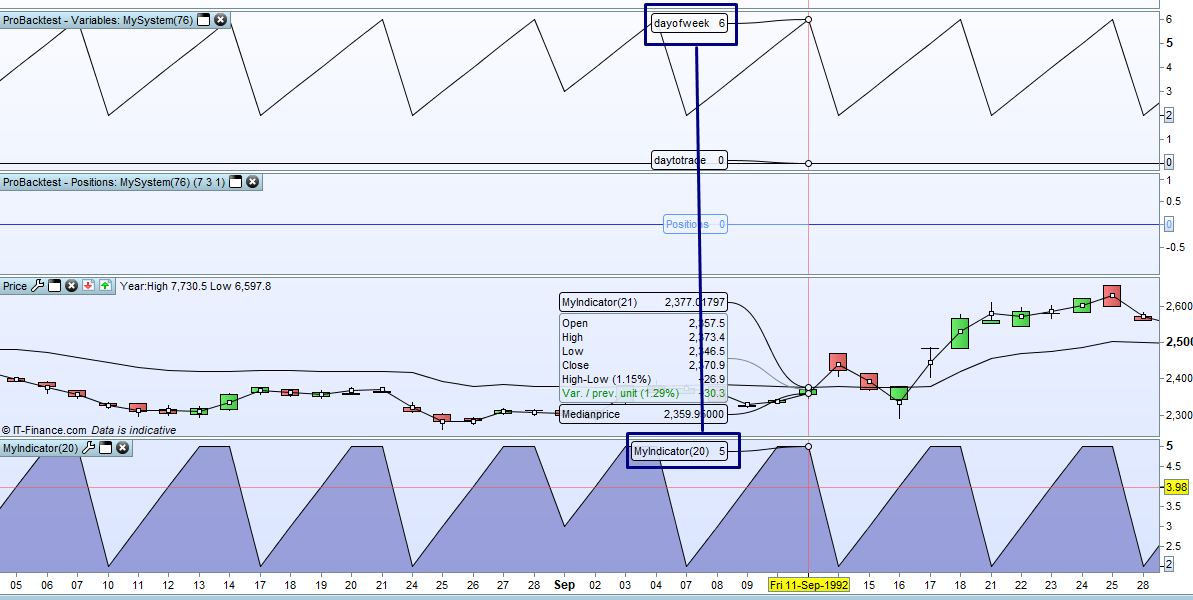
Task: Click the green candle on Sep 16
Action: point(899,393)
